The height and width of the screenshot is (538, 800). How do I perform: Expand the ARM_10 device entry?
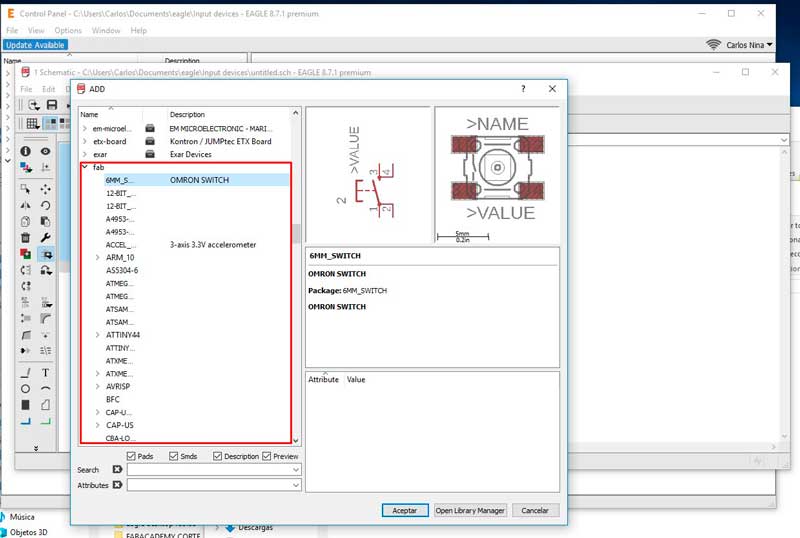[97, 257]
